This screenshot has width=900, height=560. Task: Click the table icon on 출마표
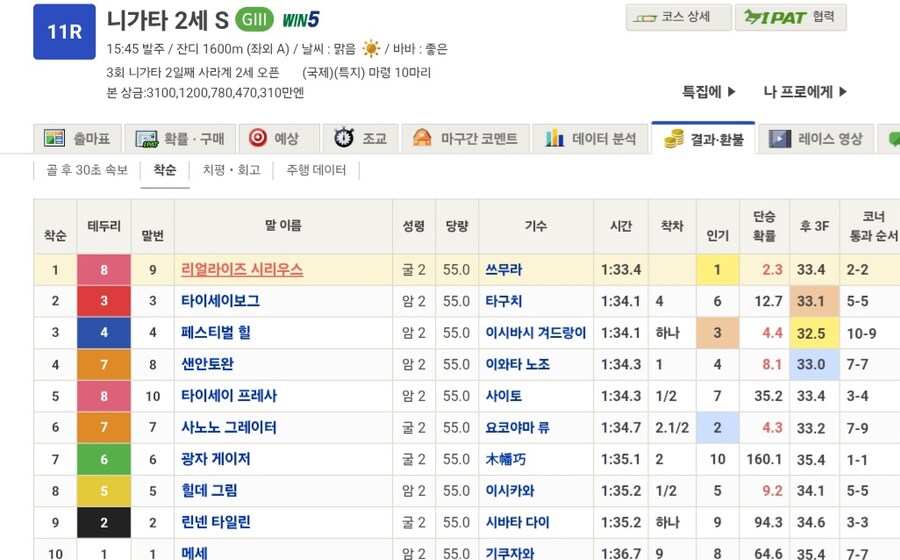pos(55,138)
